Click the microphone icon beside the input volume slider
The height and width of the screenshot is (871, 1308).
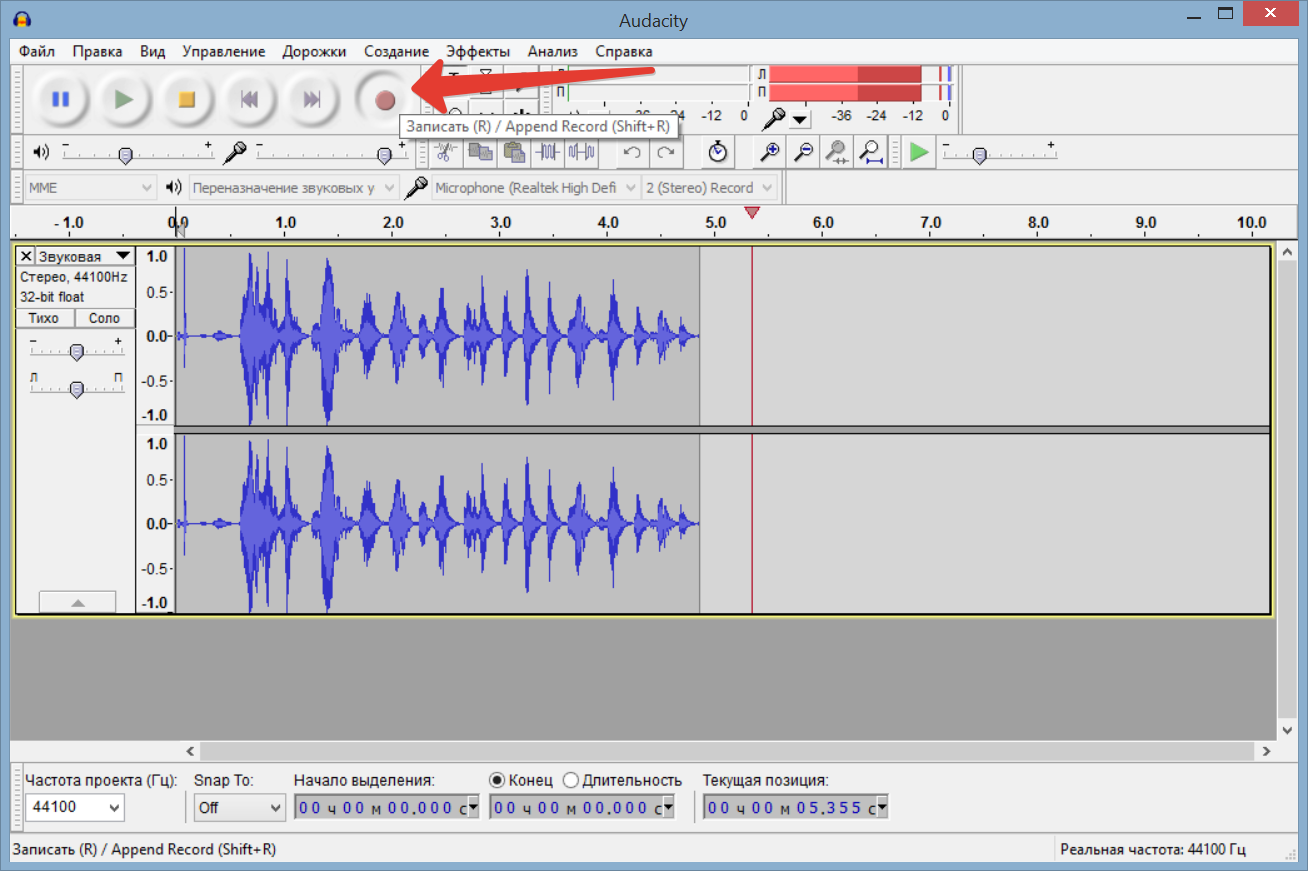235,152
